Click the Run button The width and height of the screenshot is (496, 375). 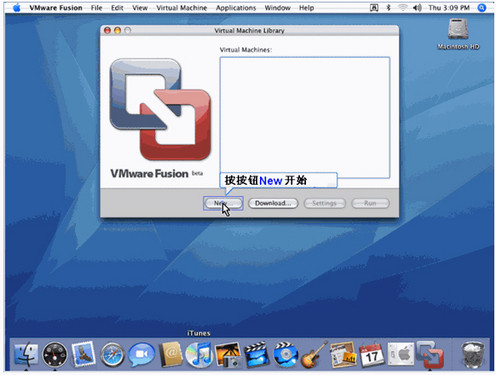pyautogui.click(x=370, y=203)
